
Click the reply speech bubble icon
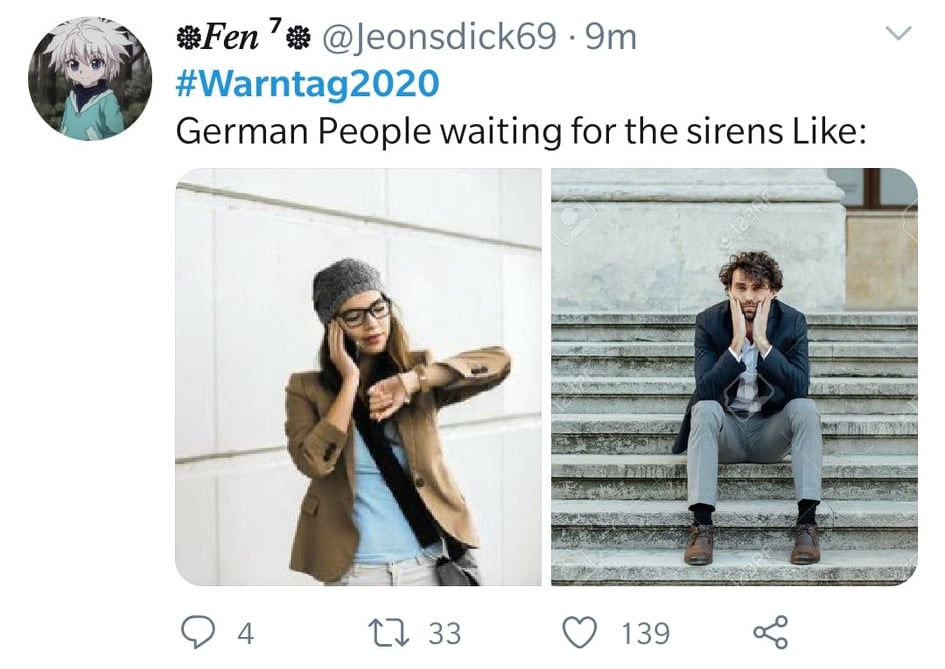click(196, 631)
